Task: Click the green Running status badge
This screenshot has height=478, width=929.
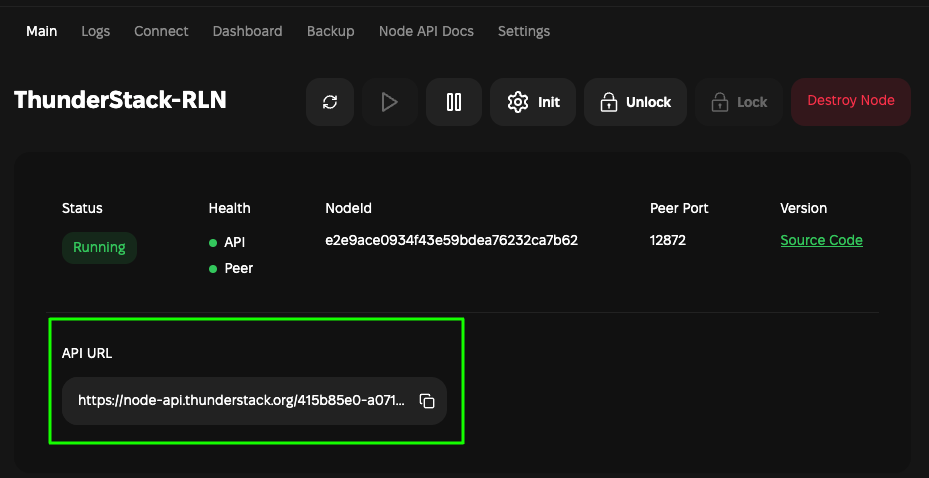Action: [99, 247]
